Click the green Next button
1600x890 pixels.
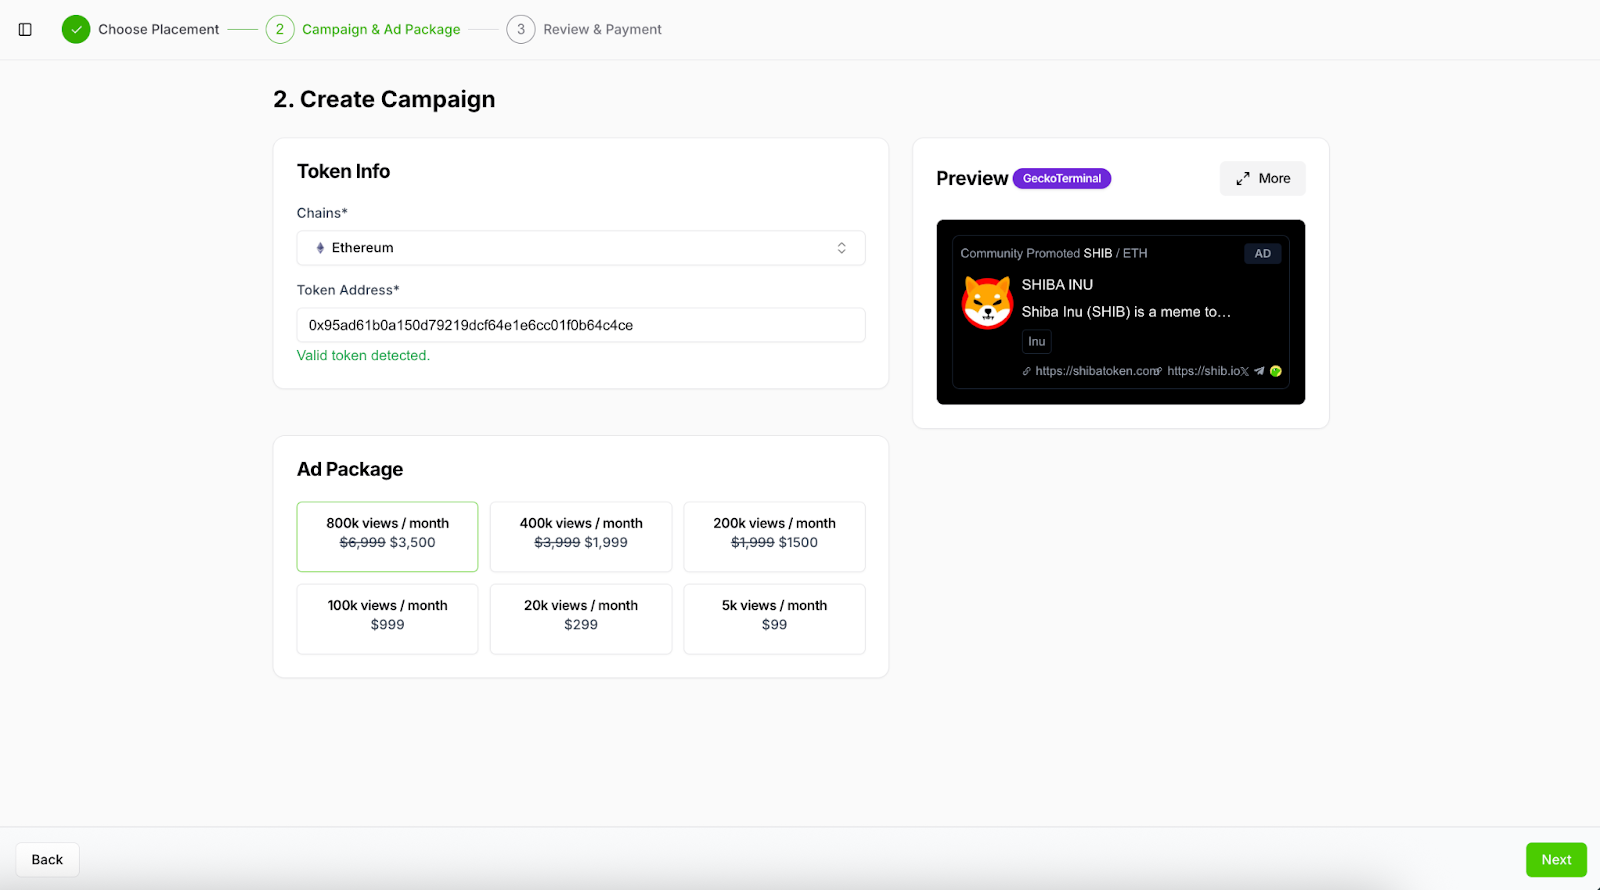point(1556,860)
